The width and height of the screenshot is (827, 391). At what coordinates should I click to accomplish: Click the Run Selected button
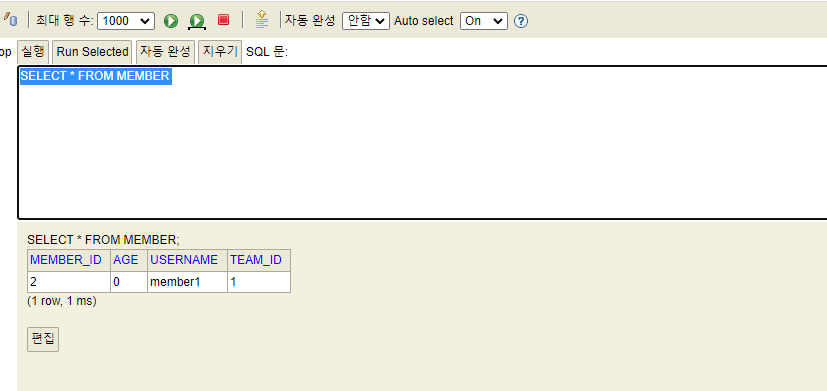point(92,52)
